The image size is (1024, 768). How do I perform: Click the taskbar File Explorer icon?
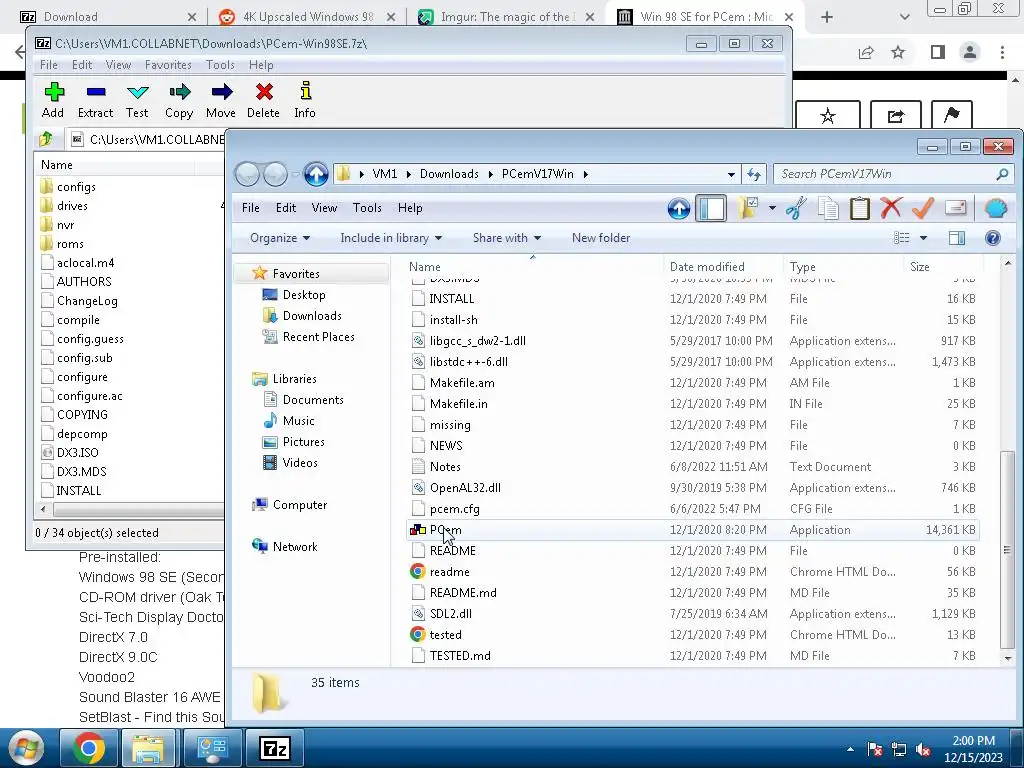point(148,748)
